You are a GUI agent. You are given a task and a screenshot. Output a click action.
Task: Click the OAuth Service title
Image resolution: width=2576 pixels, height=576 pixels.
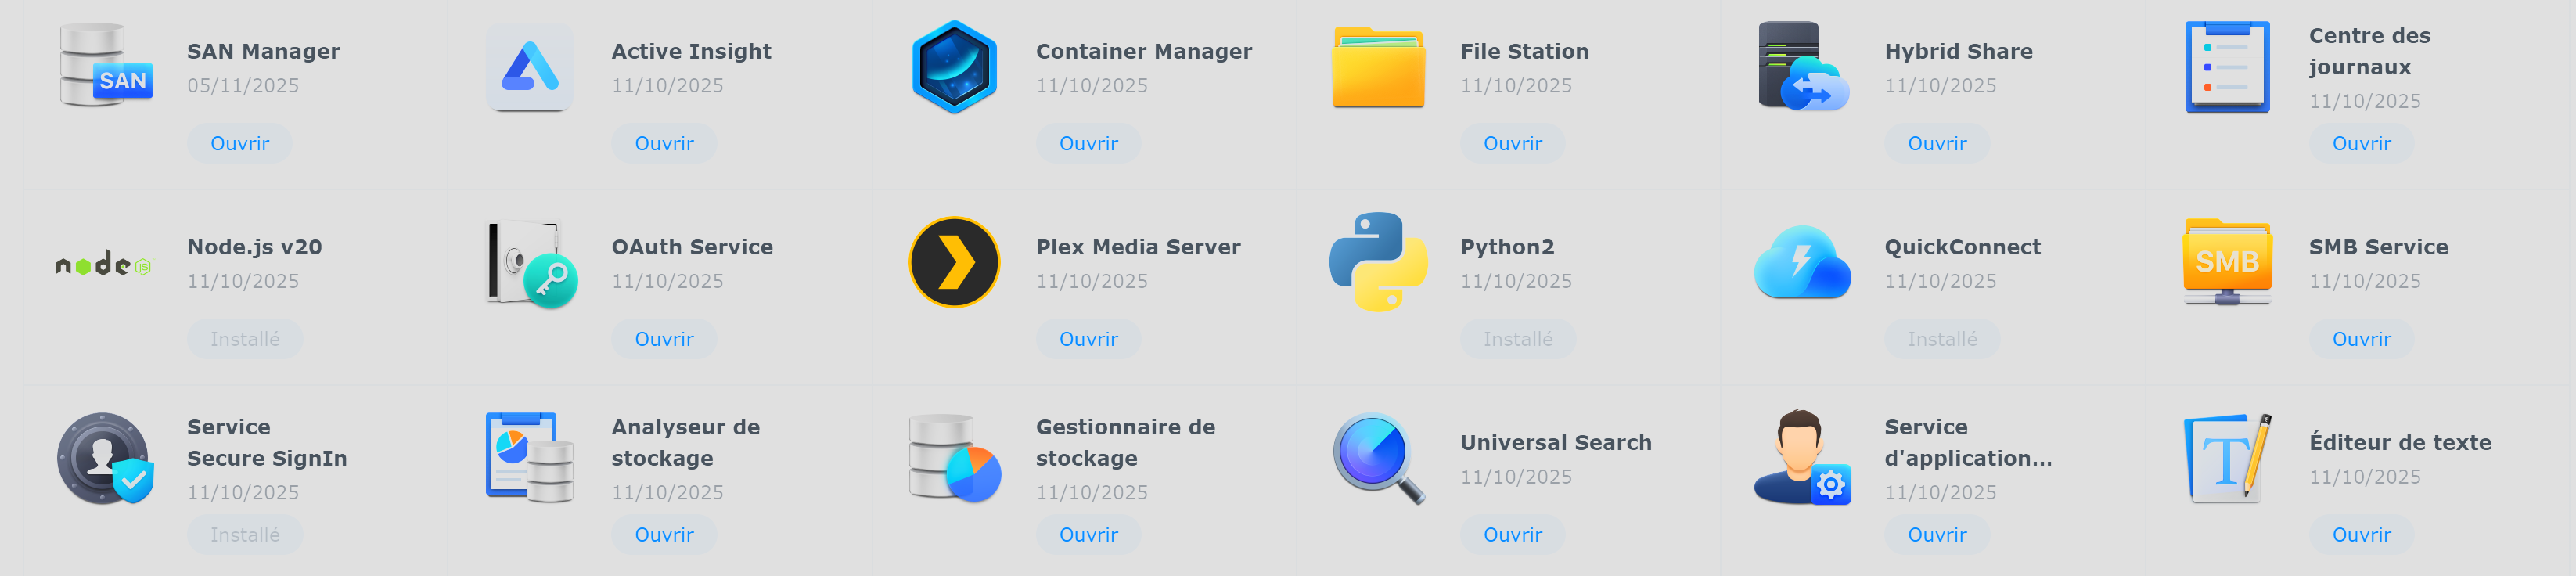click(692, 247)
